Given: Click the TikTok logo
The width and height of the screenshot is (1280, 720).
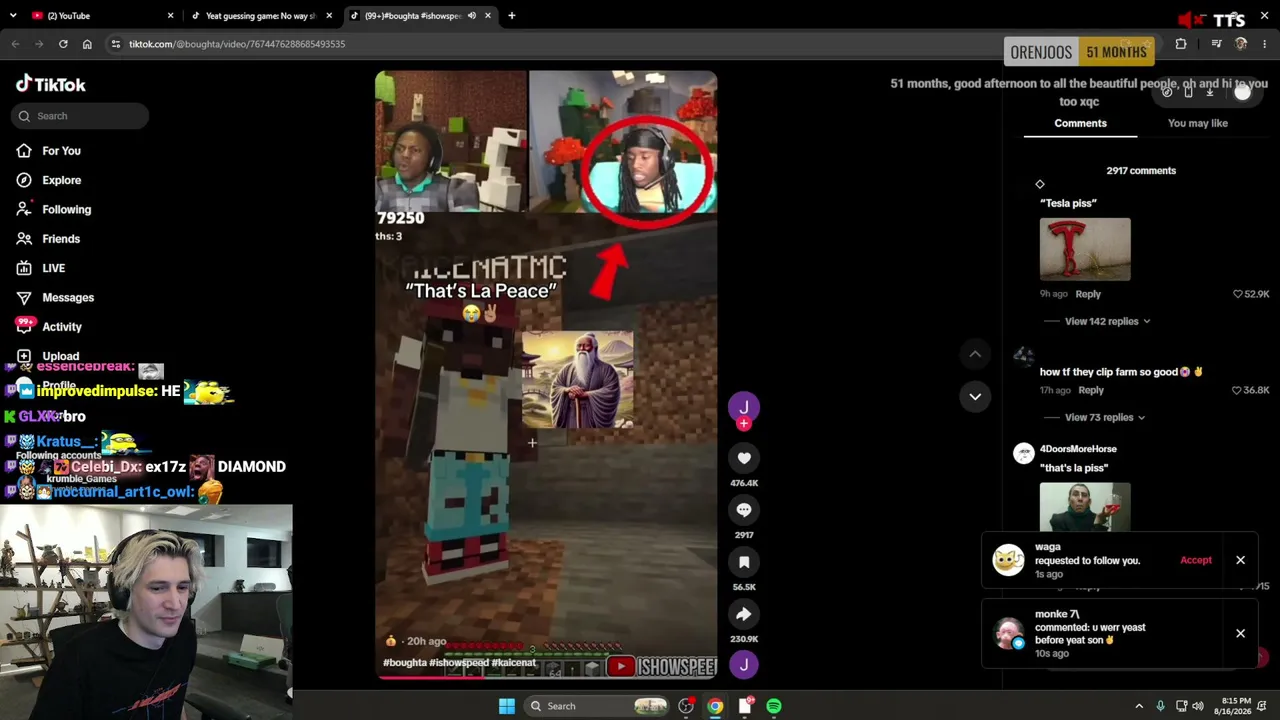Looking at the screenshot, I should [51, 85].
